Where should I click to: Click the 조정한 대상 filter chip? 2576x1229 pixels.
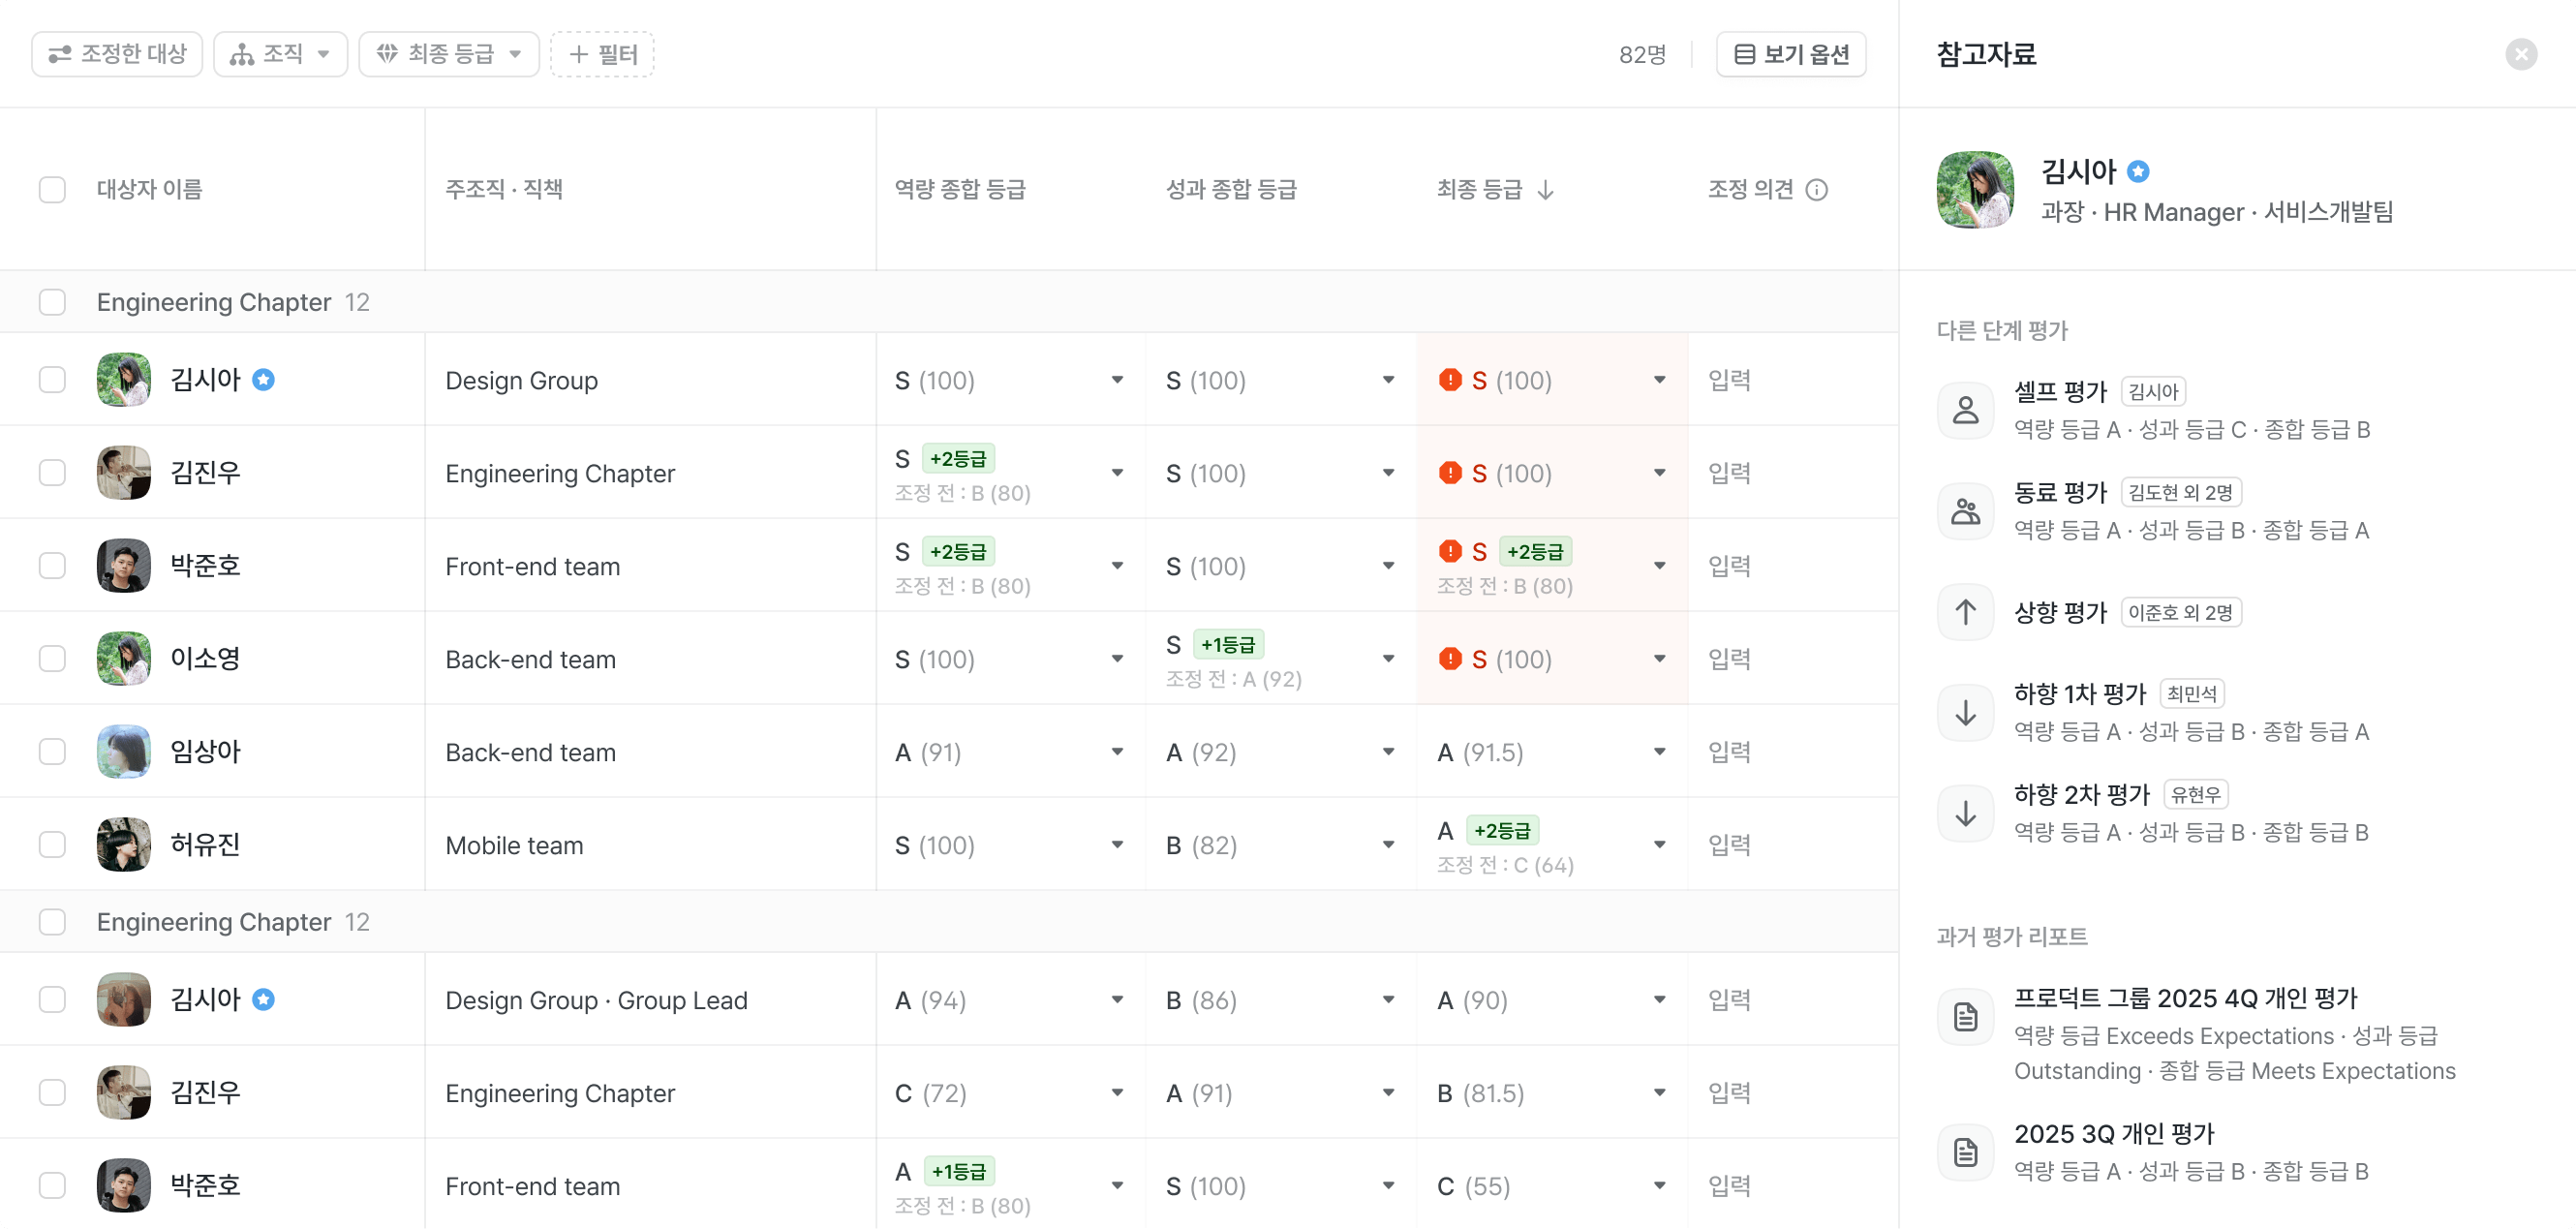pos(117,54)
